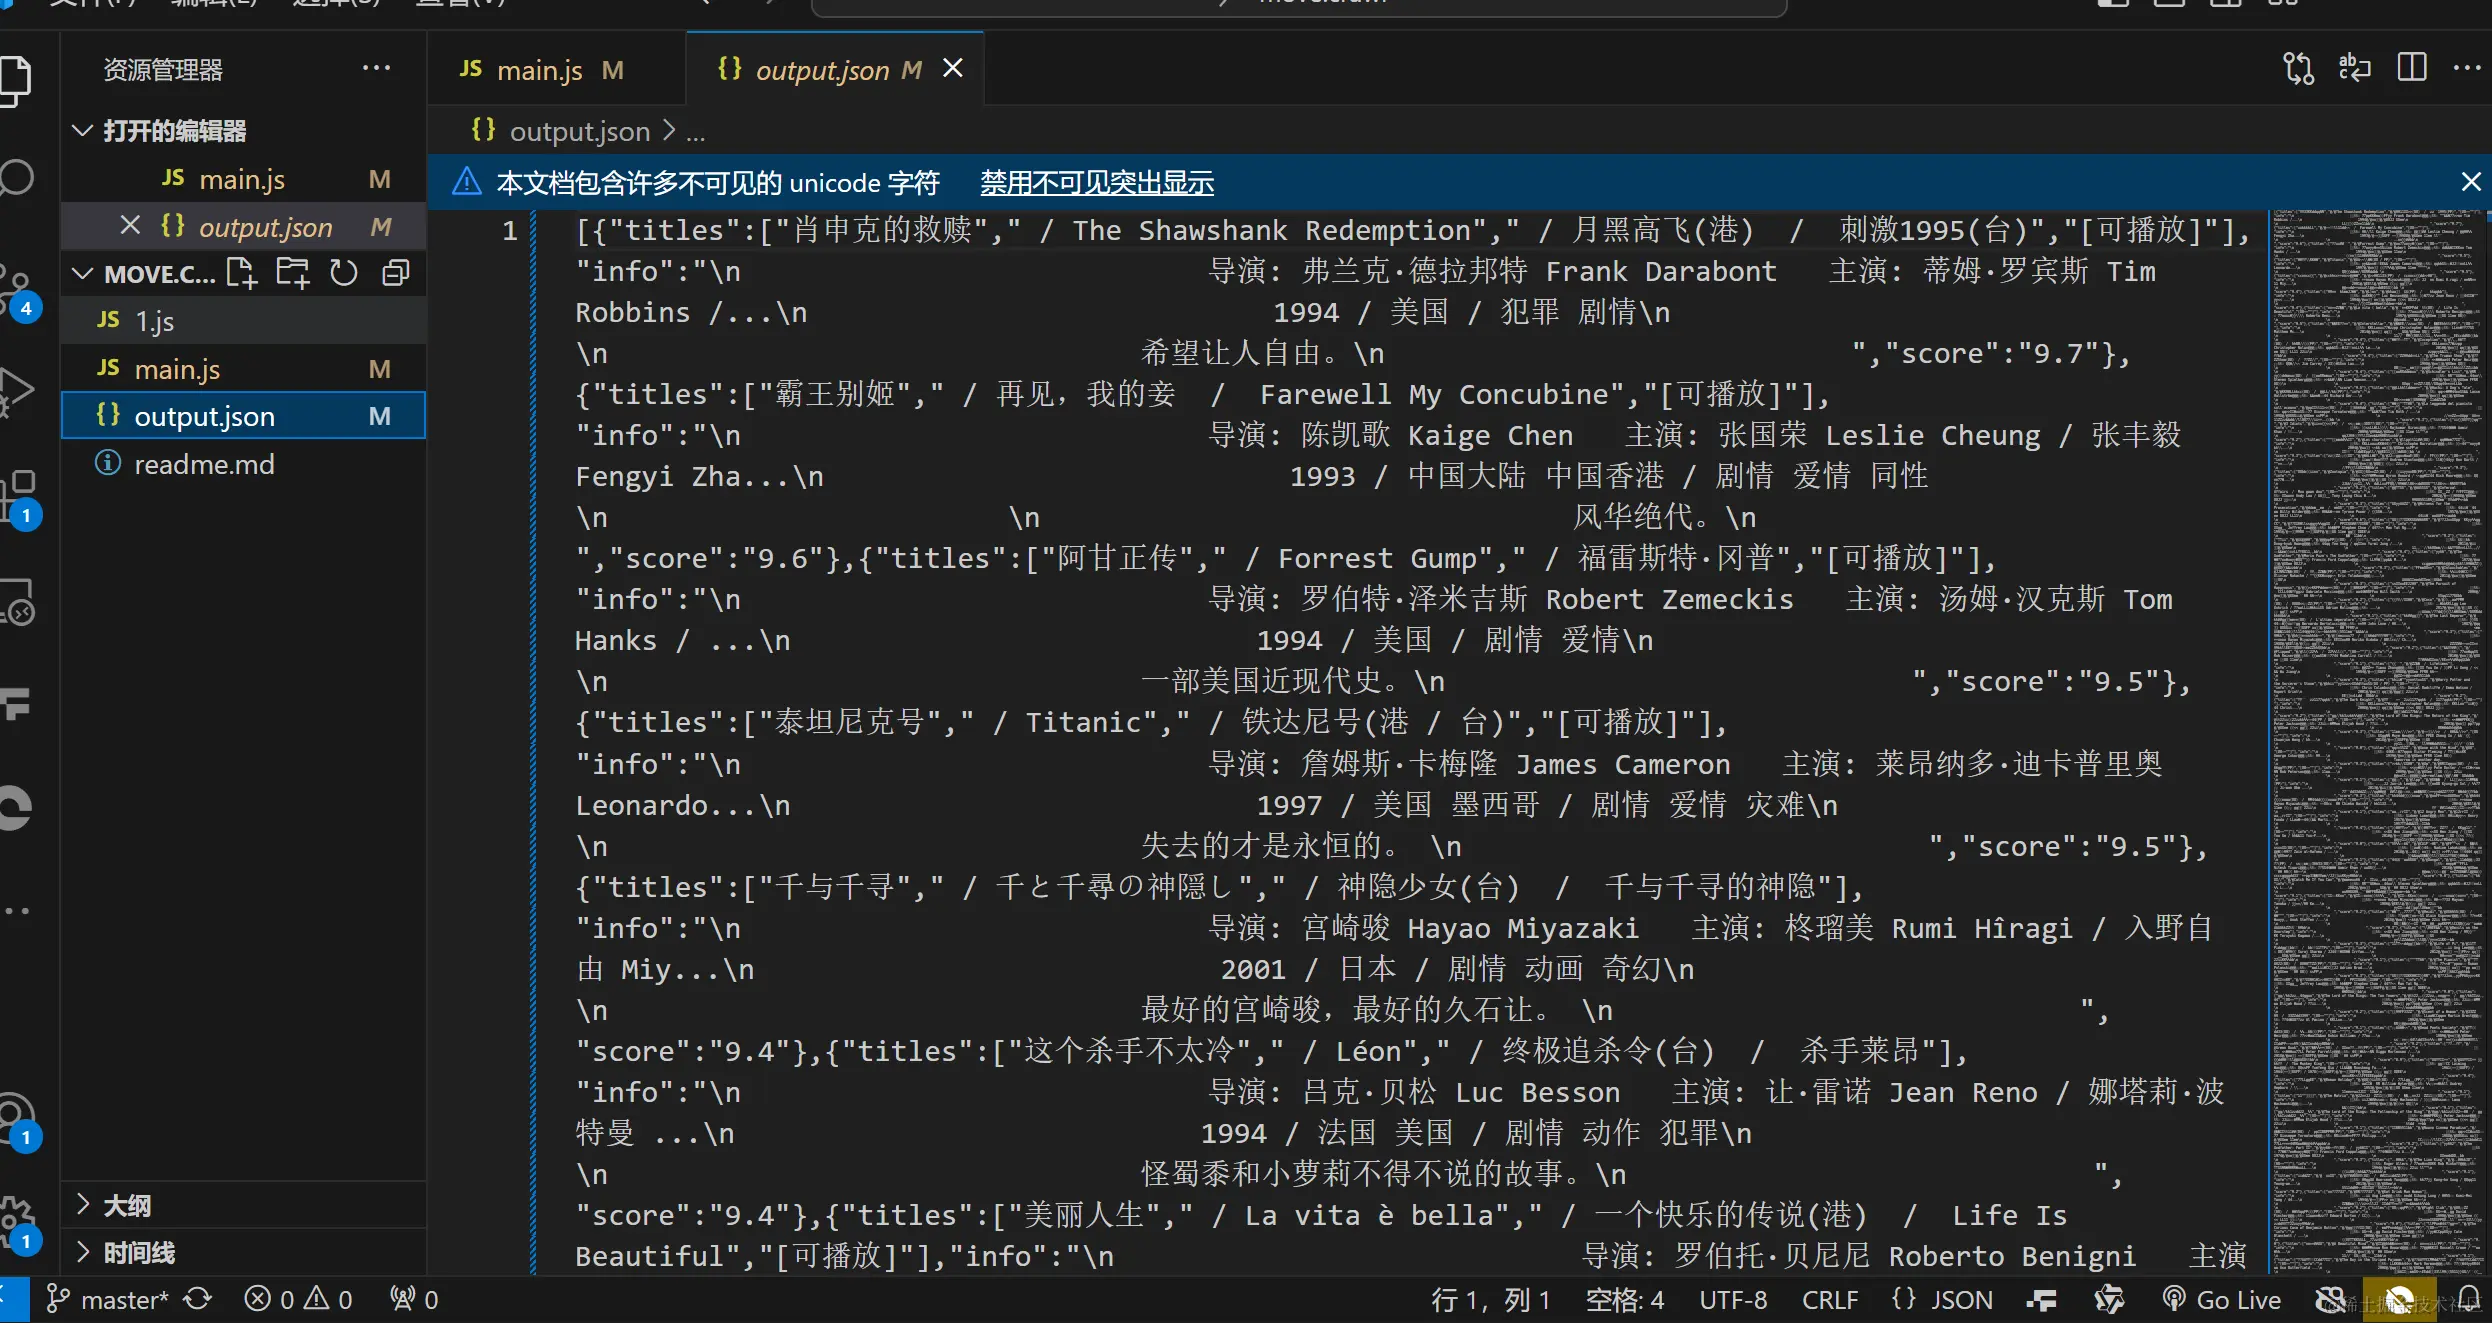
Task: Close the output.json editor tab
Action: pos(953,69)
